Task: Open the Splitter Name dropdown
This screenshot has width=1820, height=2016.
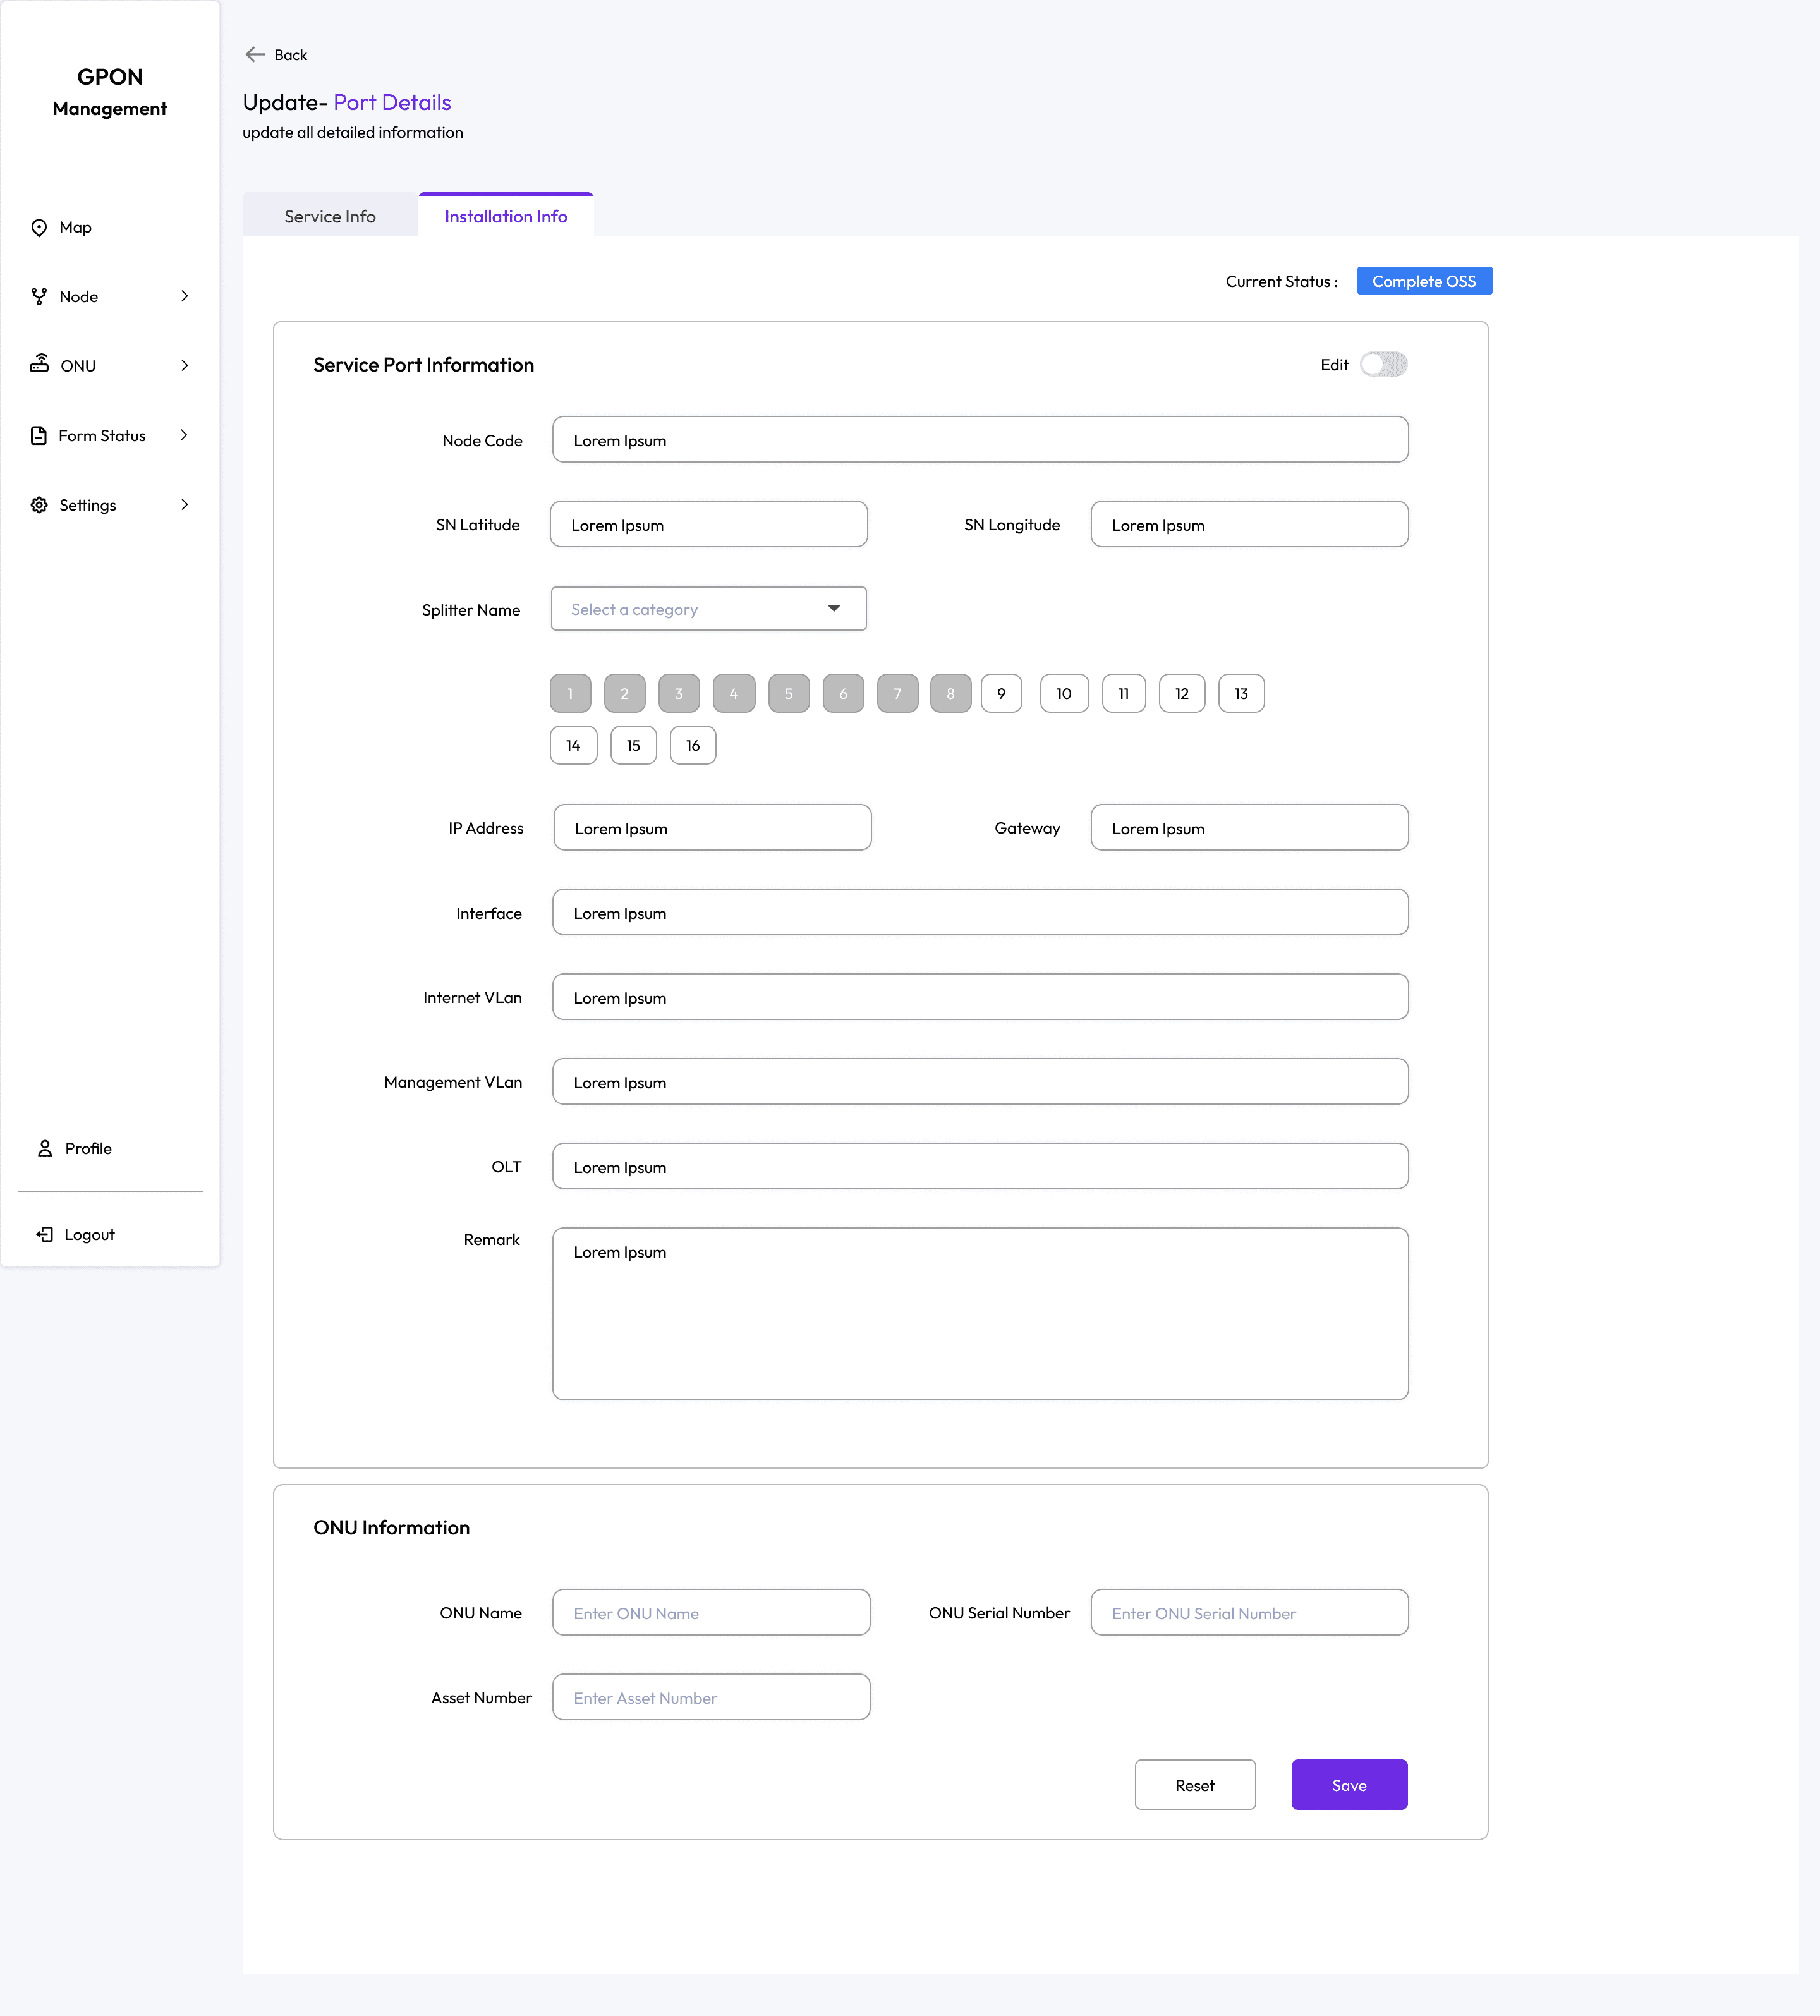Action: coord(708,609)
